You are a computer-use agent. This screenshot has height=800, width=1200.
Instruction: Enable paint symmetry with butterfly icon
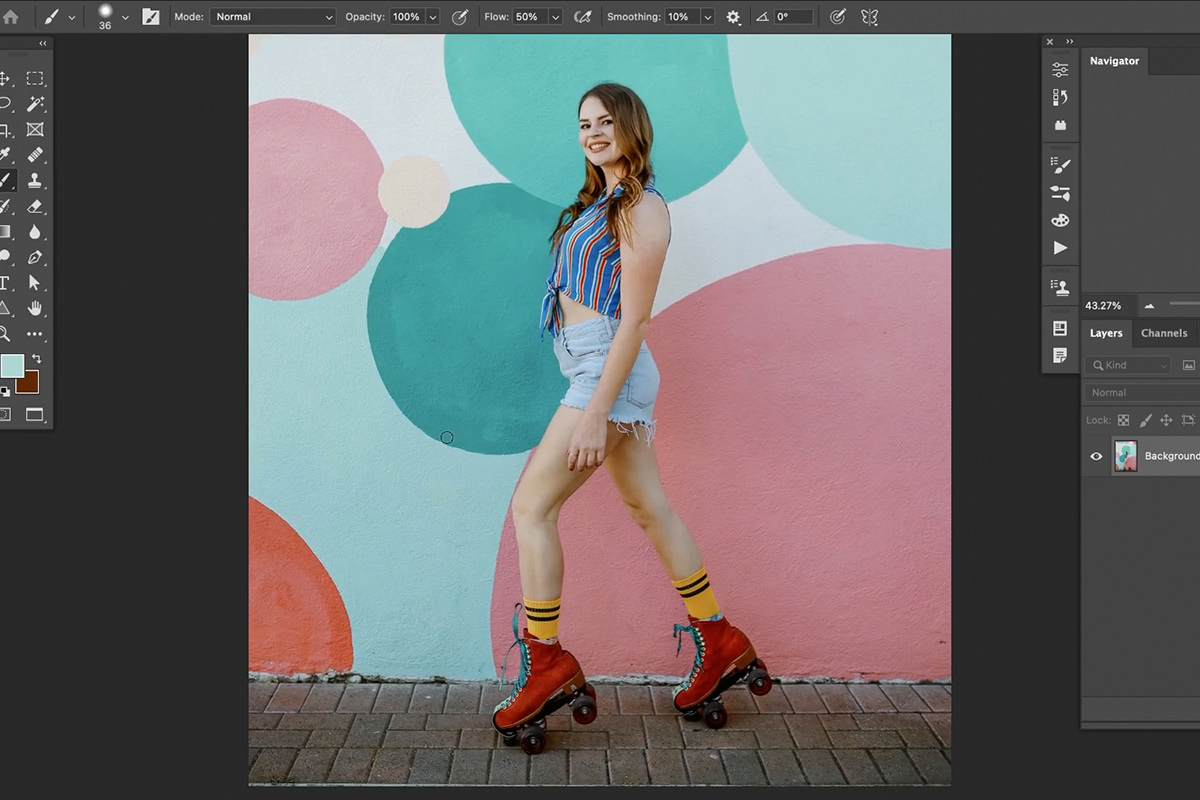(x=869, y=16)
